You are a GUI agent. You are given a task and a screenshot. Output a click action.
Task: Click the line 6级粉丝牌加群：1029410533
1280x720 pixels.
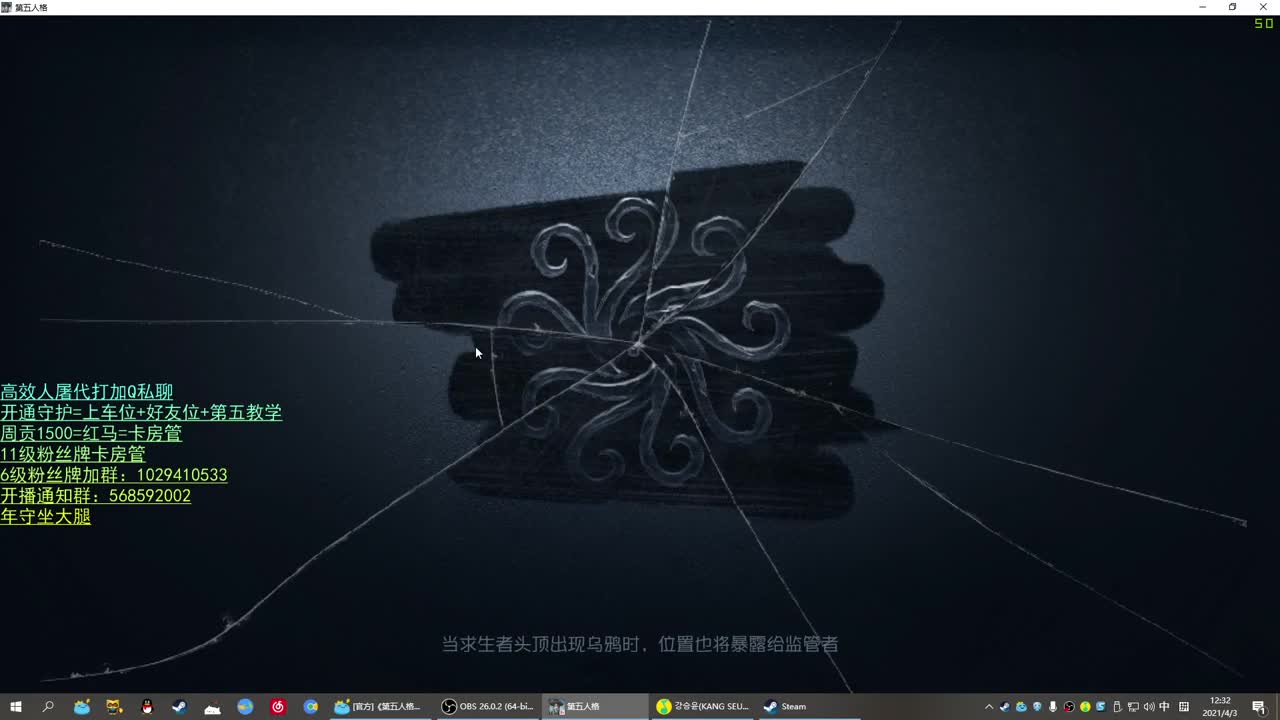pos(114,475)
